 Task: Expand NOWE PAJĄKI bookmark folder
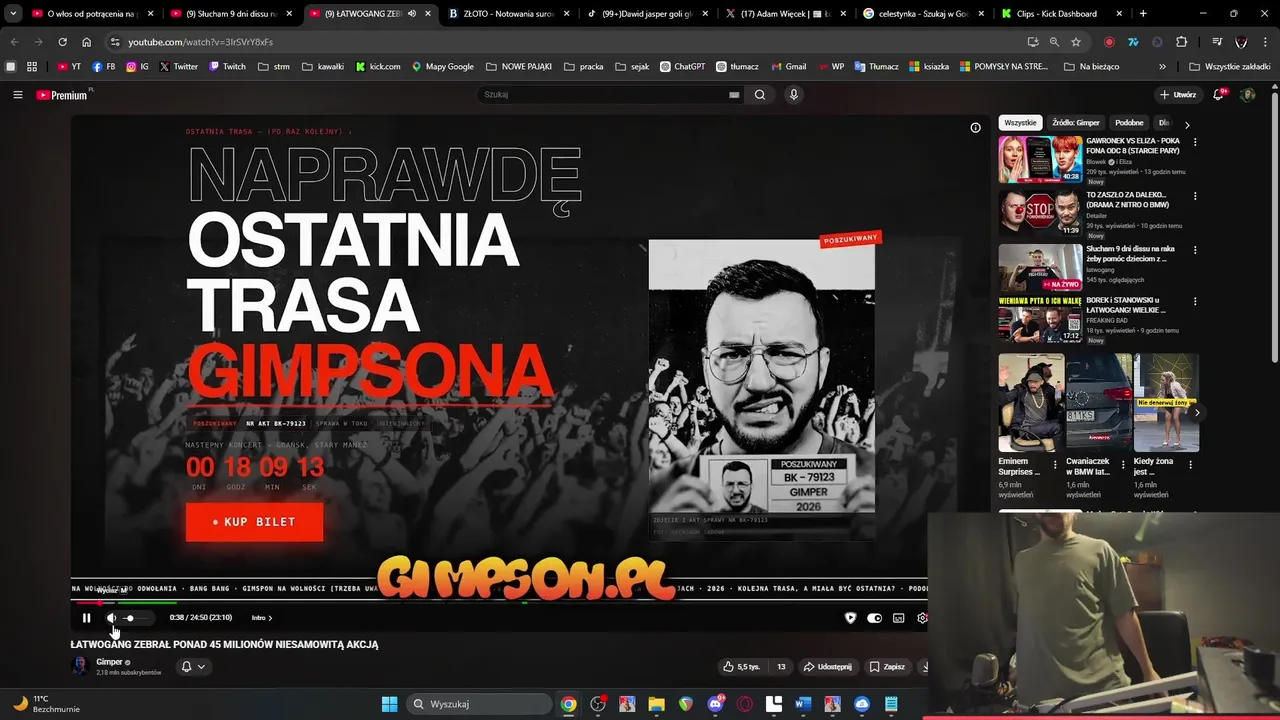click(x=518, y=67)
